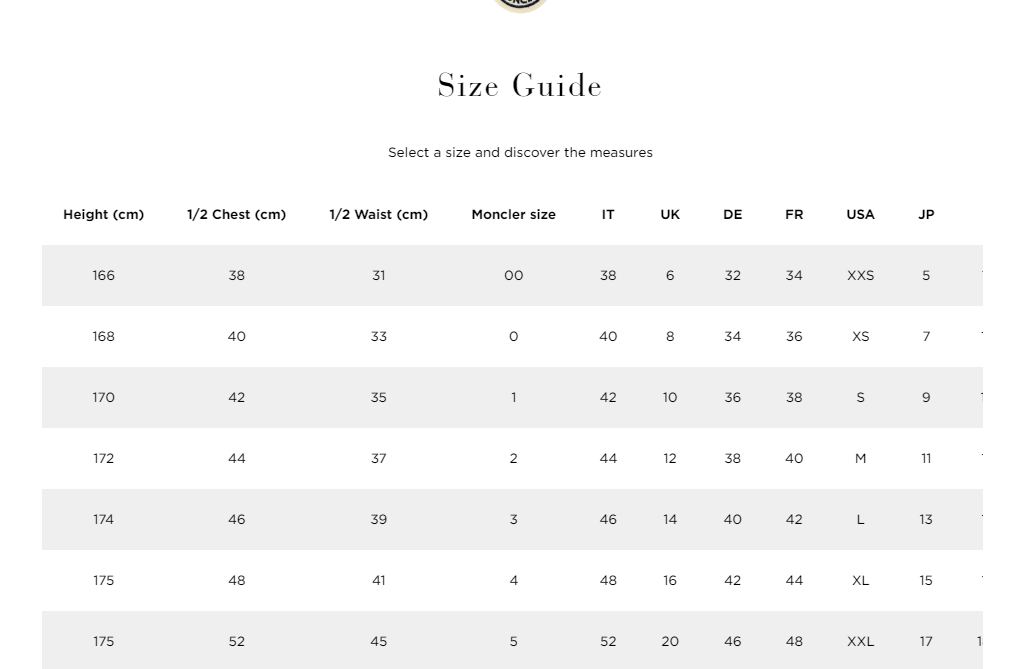Click the USA column header
Screen dimensions: 1024x669
[860, 215]
